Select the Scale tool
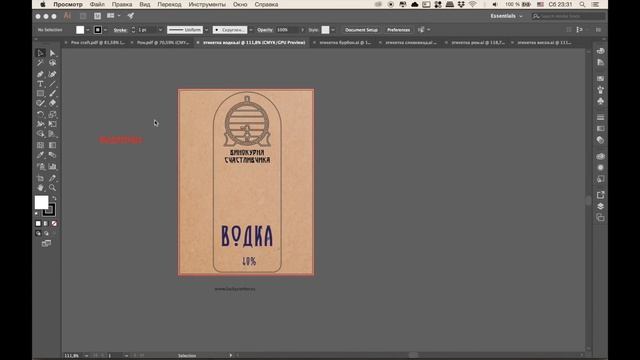The width and height of the screenshot is (640, 360). click(52, 114)
